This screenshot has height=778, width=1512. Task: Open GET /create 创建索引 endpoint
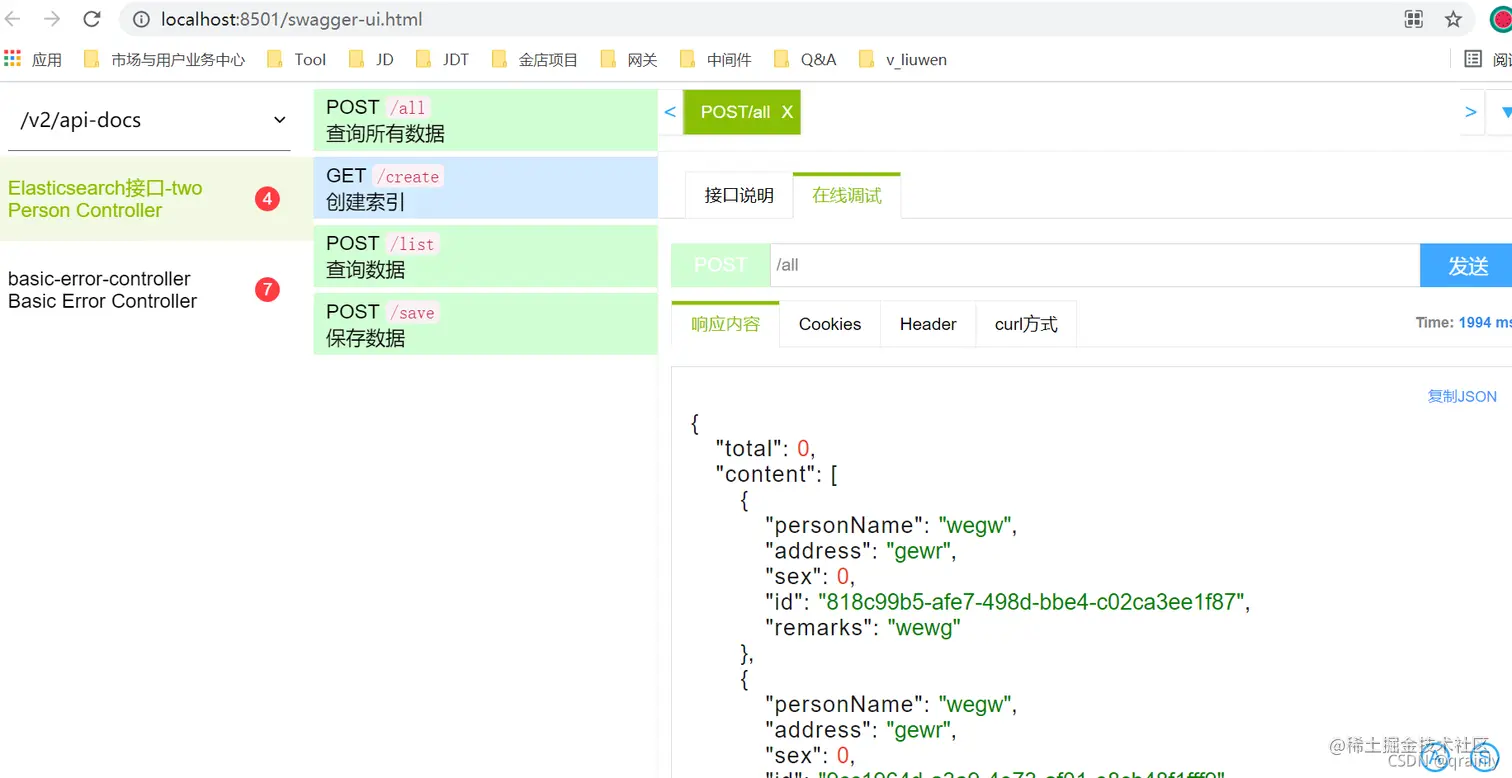click(485, 188)
